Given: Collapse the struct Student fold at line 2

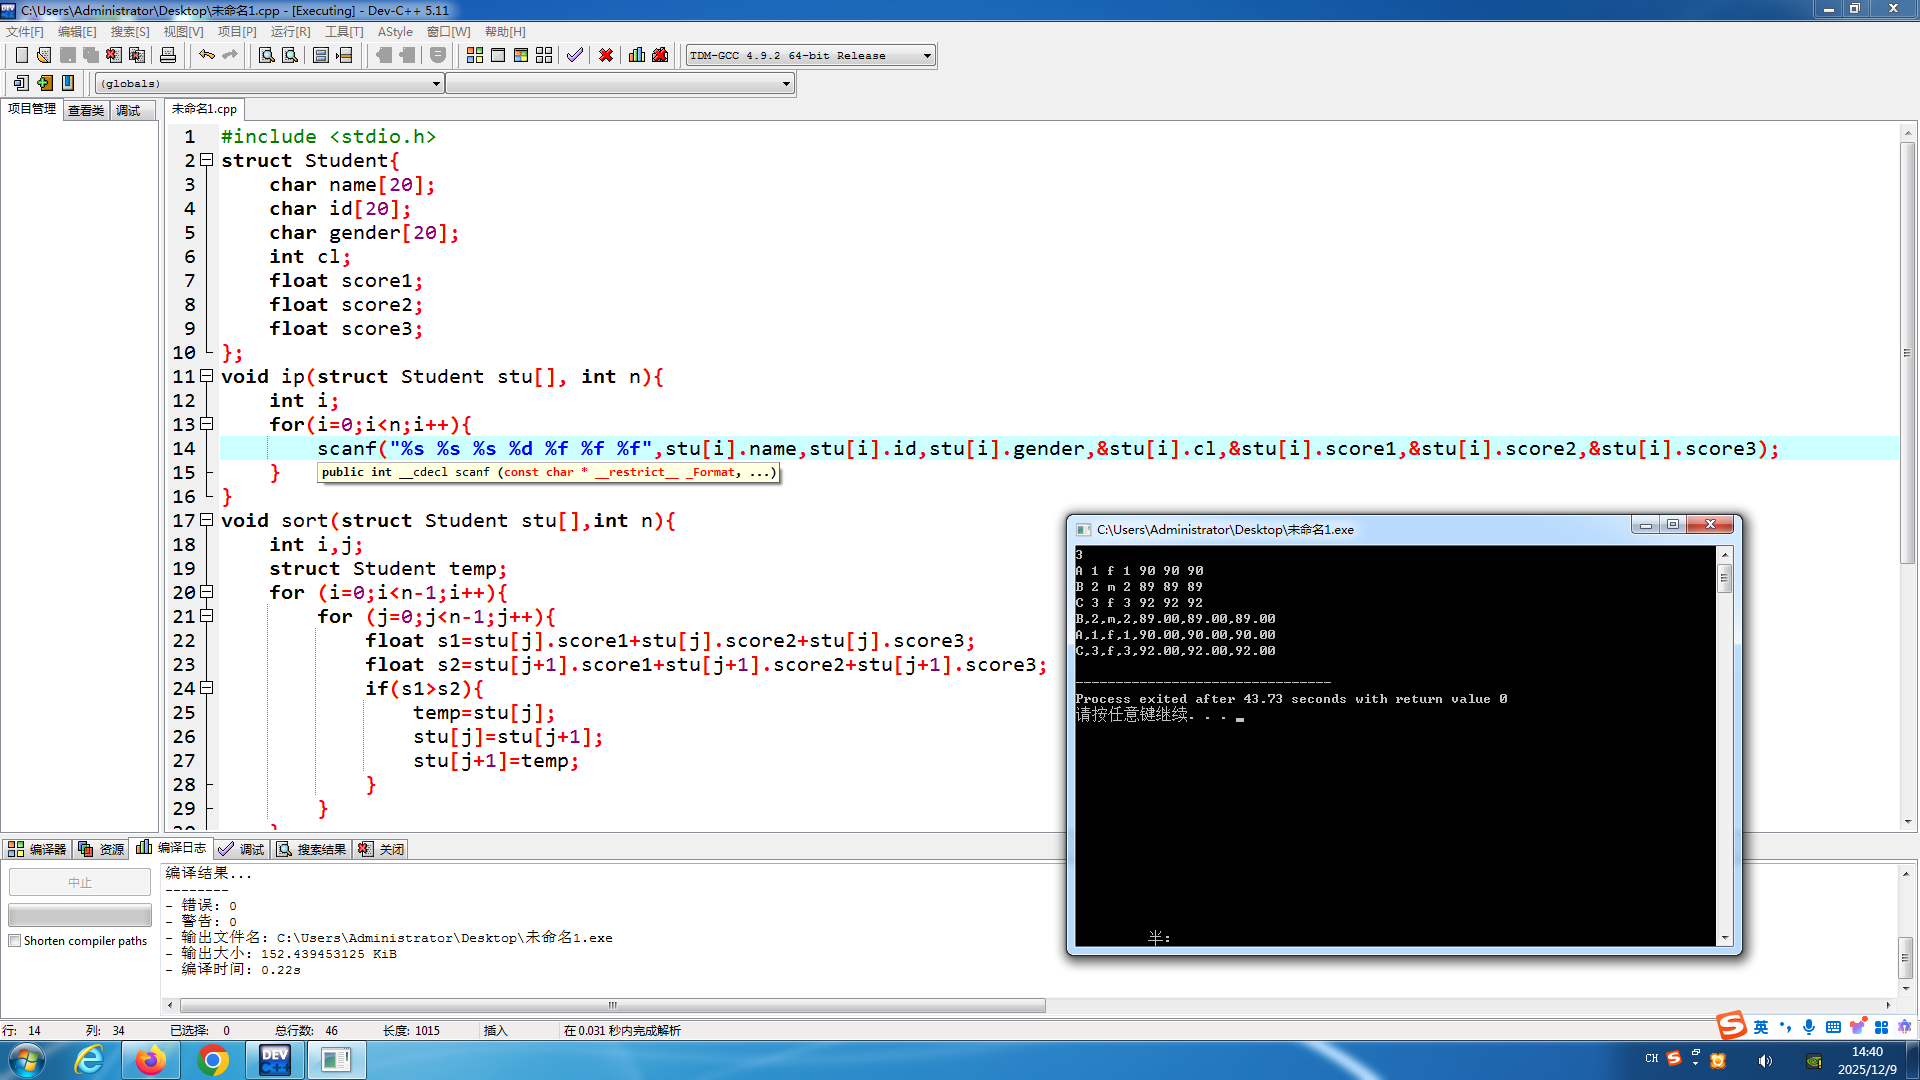Looking at the screenshot, I should 207,160.
